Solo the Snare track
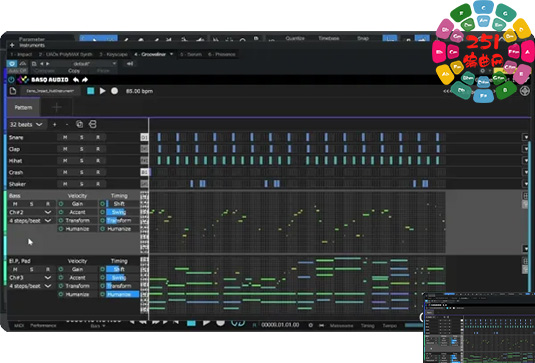 click(82, 137)
